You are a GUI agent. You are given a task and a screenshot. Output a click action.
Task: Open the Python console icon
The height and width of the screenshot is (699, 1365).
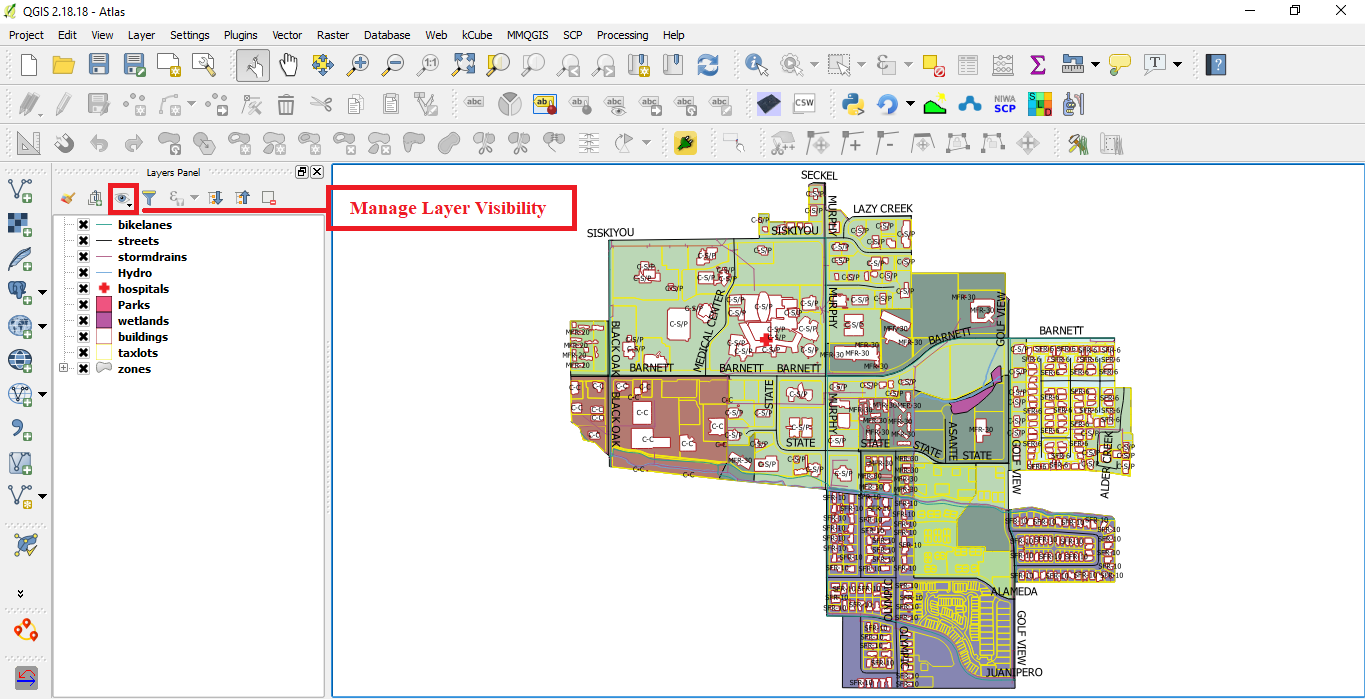[x=852, y=103]
